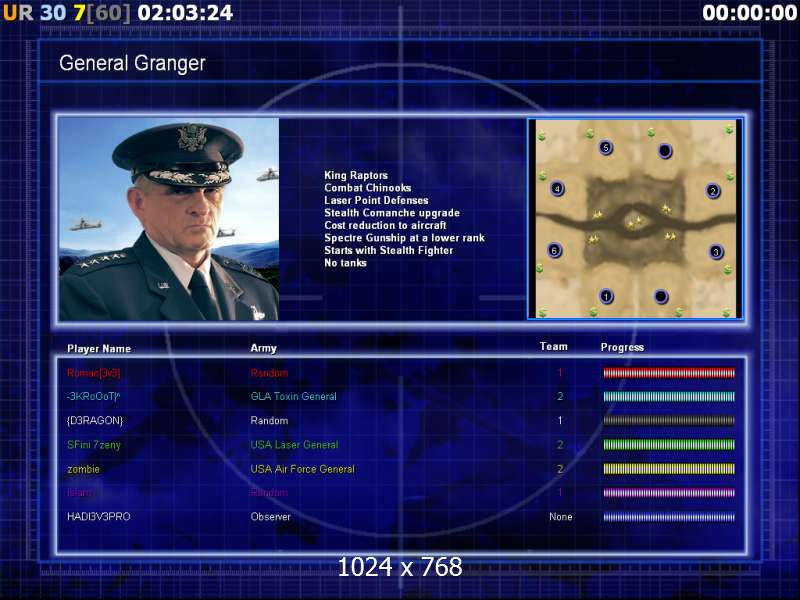Select player HADI3V3PRO
The height and width of the screenshot is (600, 800).
coord(98,516)
